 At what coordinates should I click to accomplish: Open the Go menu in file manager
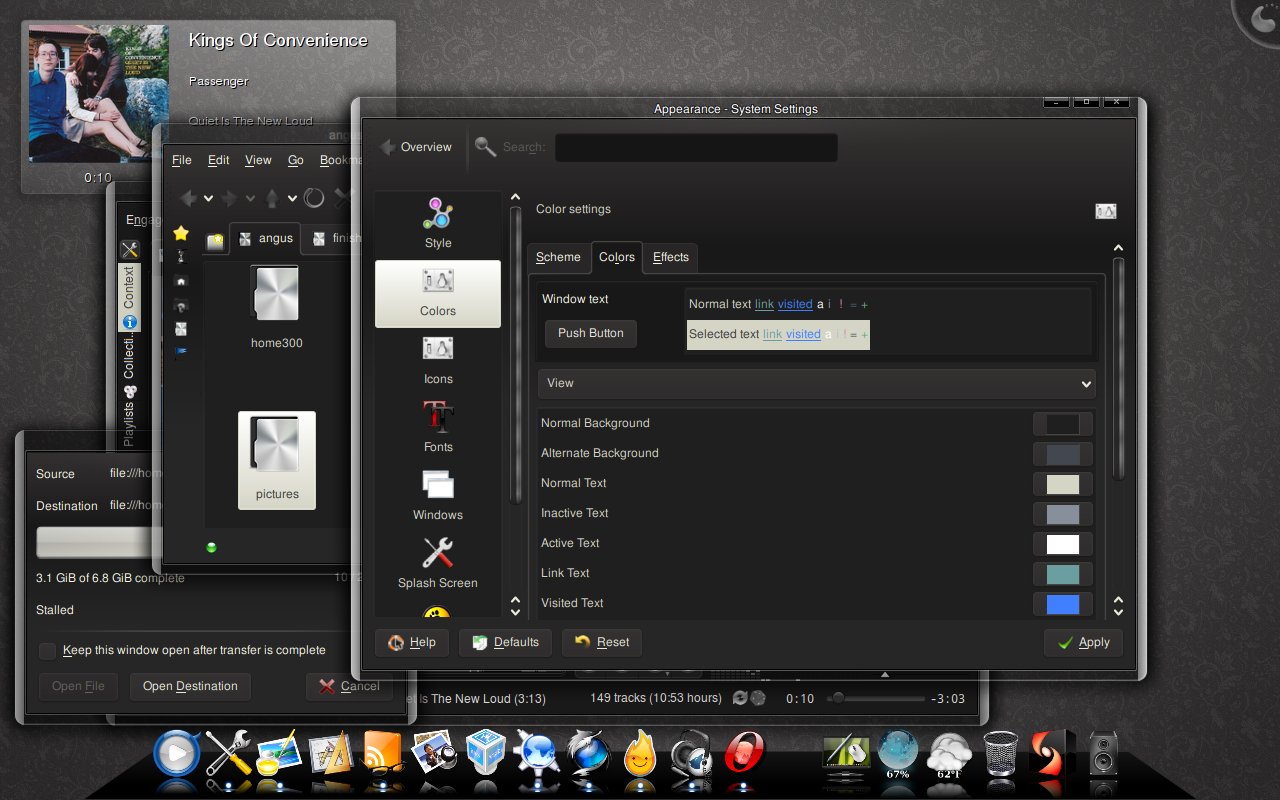tap(296, 160)
